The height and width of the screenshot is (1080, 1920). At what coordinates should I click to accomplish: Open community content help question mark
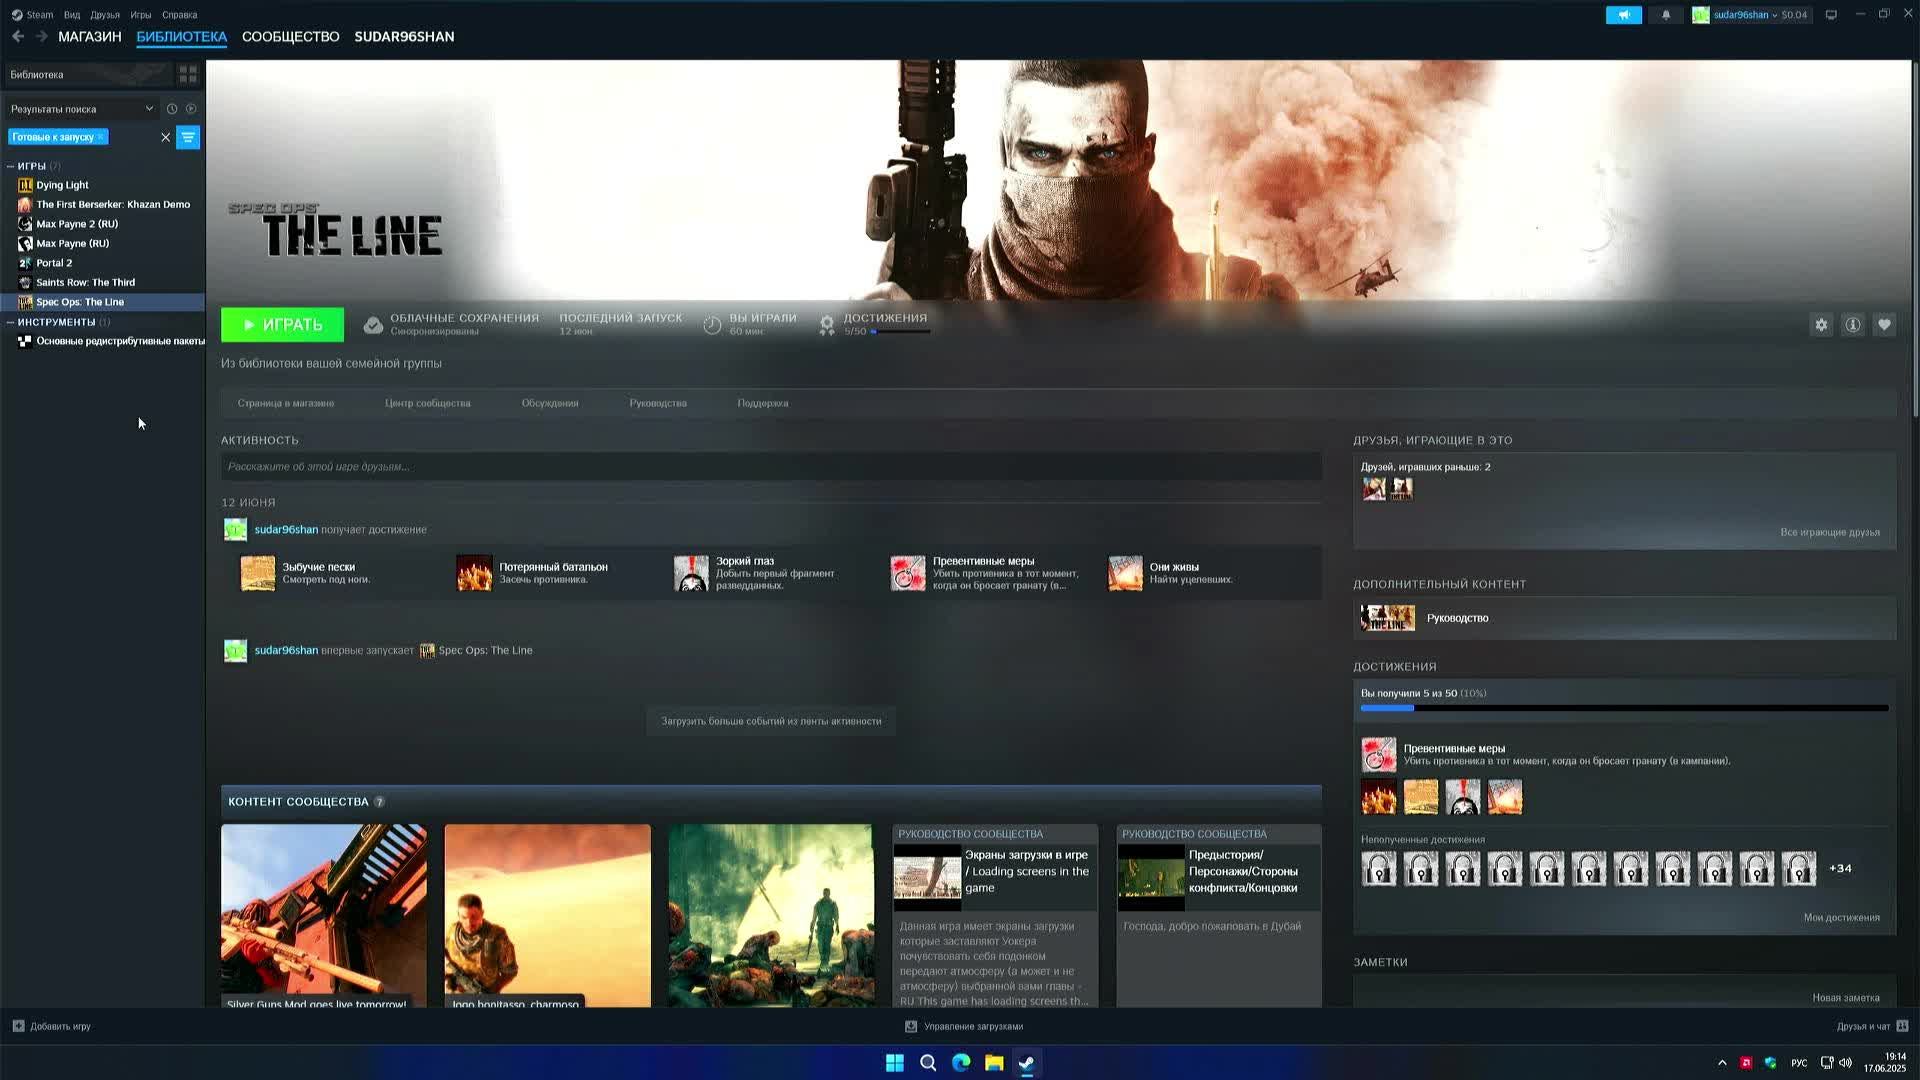point(379,802)
